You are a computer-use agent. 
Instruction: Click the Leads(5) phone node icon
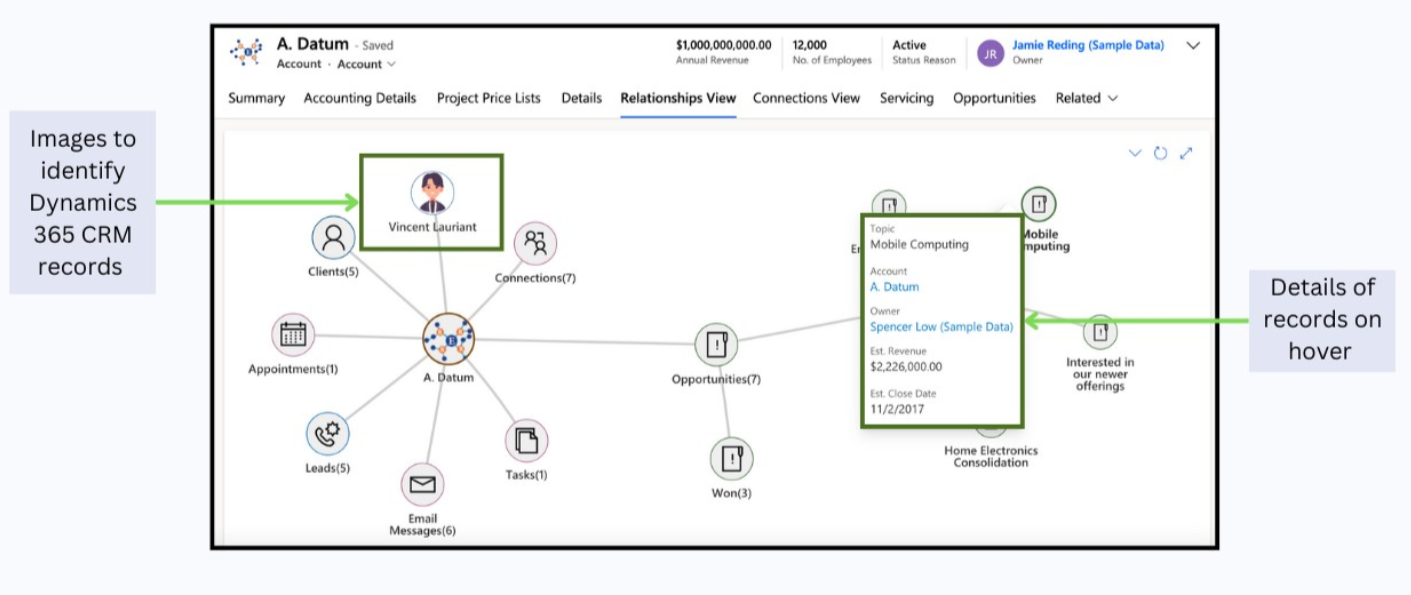point(327,434)
